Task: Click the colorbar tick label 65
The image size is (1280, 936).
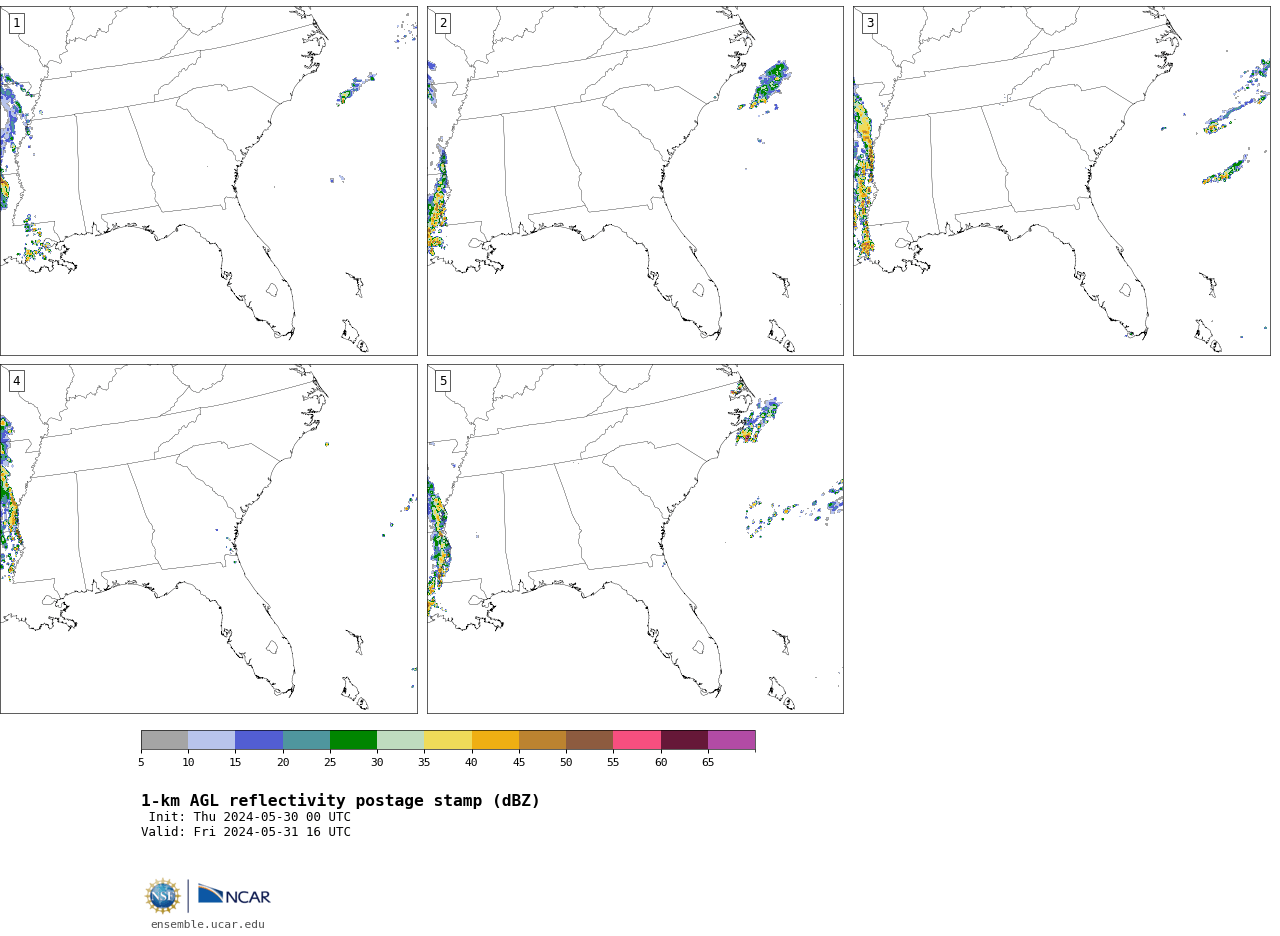Action: tap(708, 763)
